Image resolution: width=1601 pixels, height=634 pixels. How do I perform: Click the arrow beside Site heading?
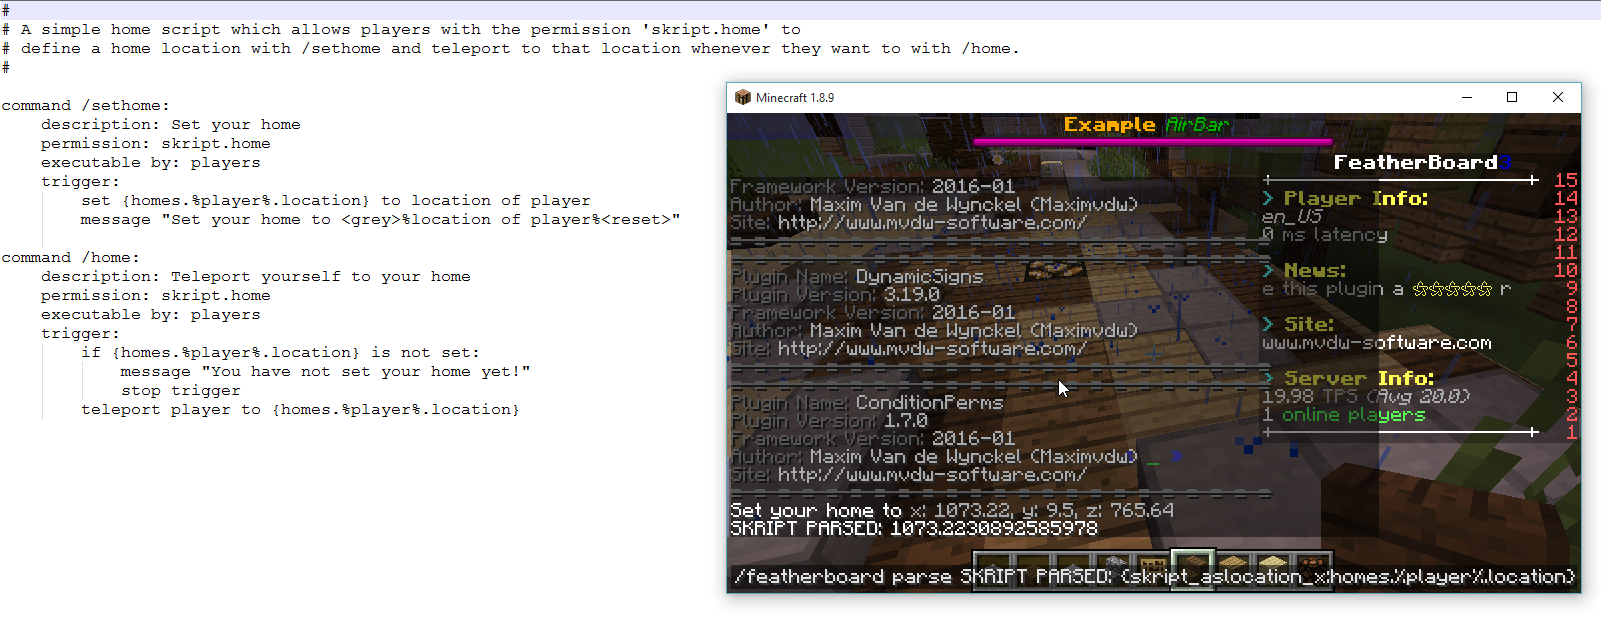pos(1268,324)
